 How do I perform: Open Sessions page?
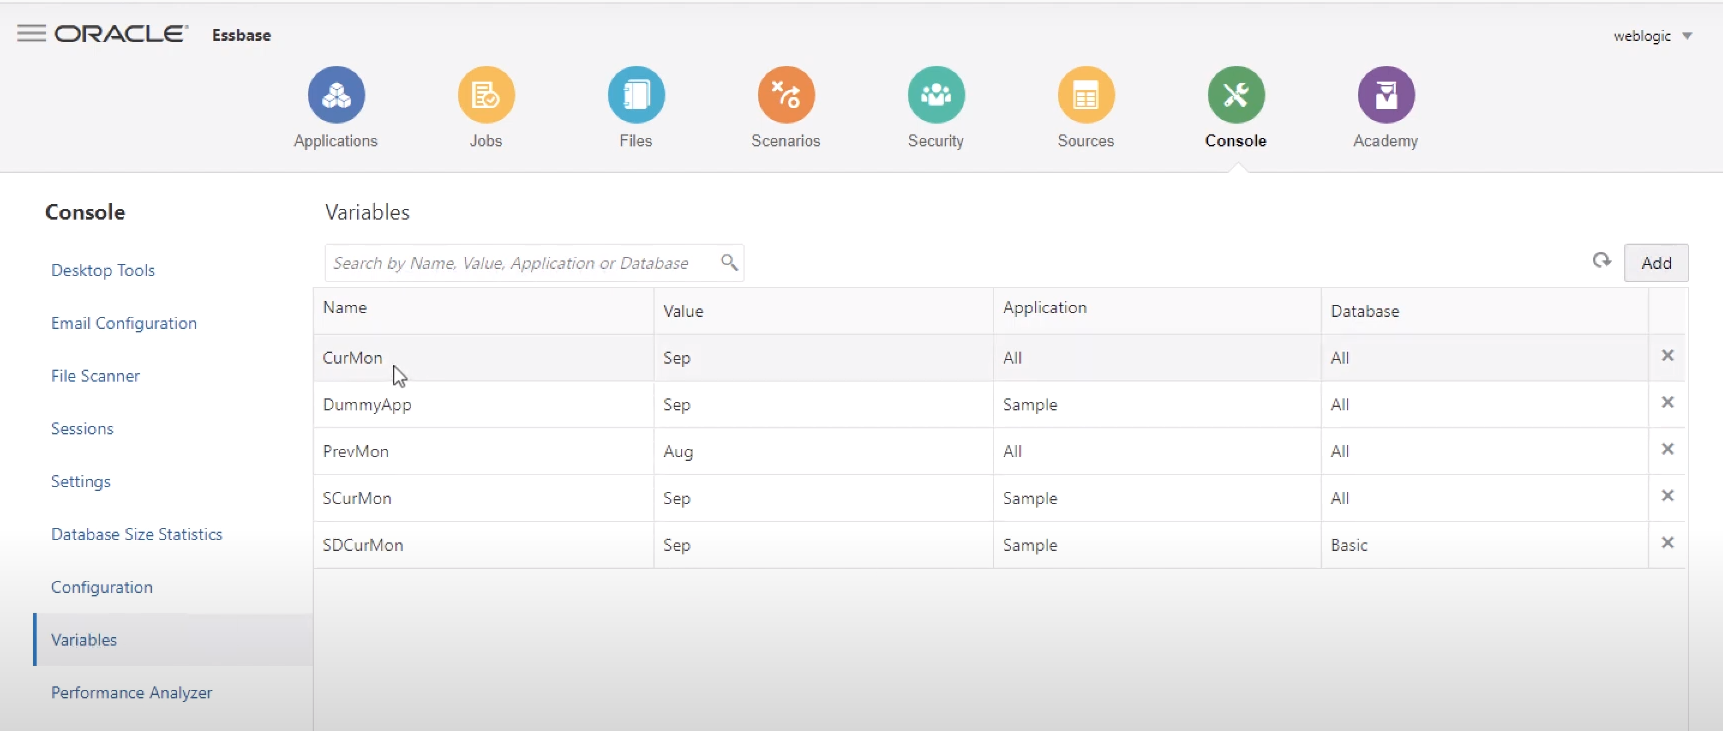(x=82, y=429)
